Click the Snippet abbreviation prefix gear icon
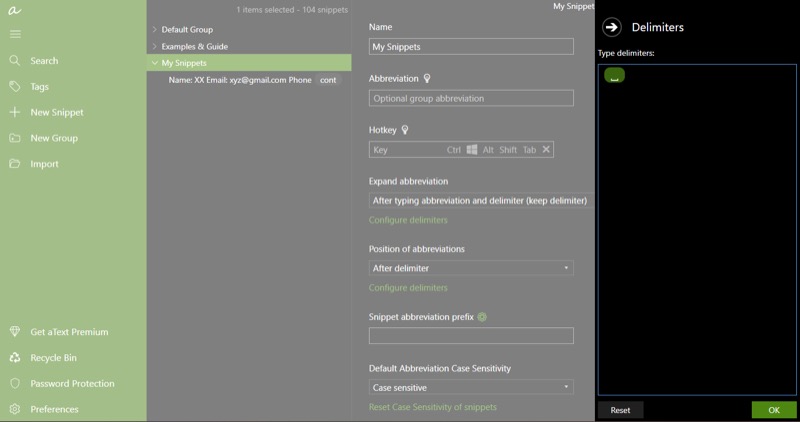The width and height of the screenshot is (800, 422). pyautogui.click(x=482, y=317)
